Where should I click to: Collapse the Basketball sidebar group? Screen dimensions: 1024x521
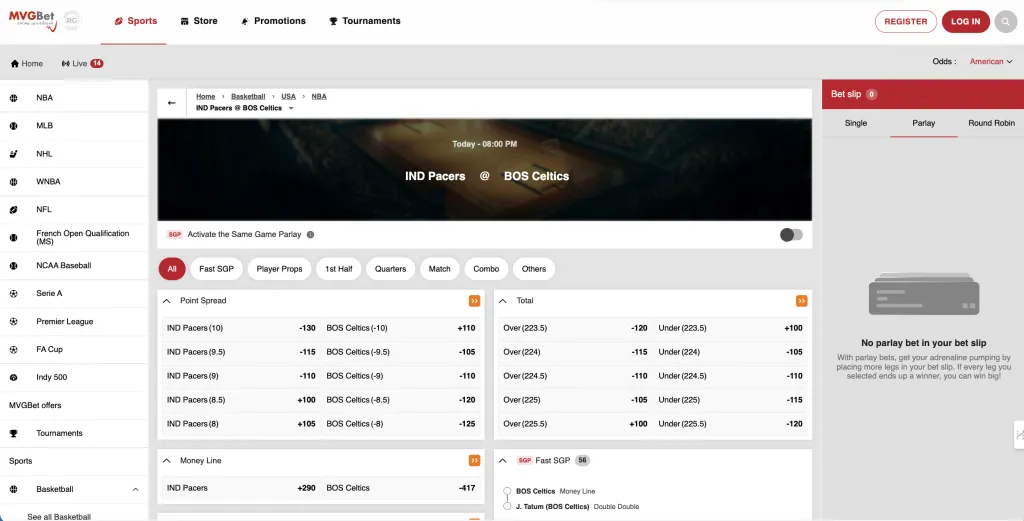[x=136, y=490]
